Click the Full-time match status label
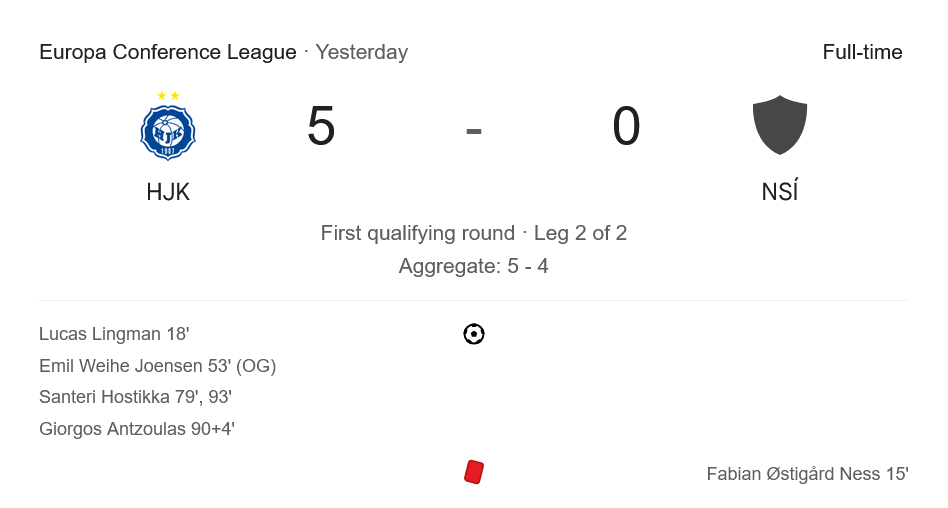This screenshot has height=508, width=948. (862, 52)
